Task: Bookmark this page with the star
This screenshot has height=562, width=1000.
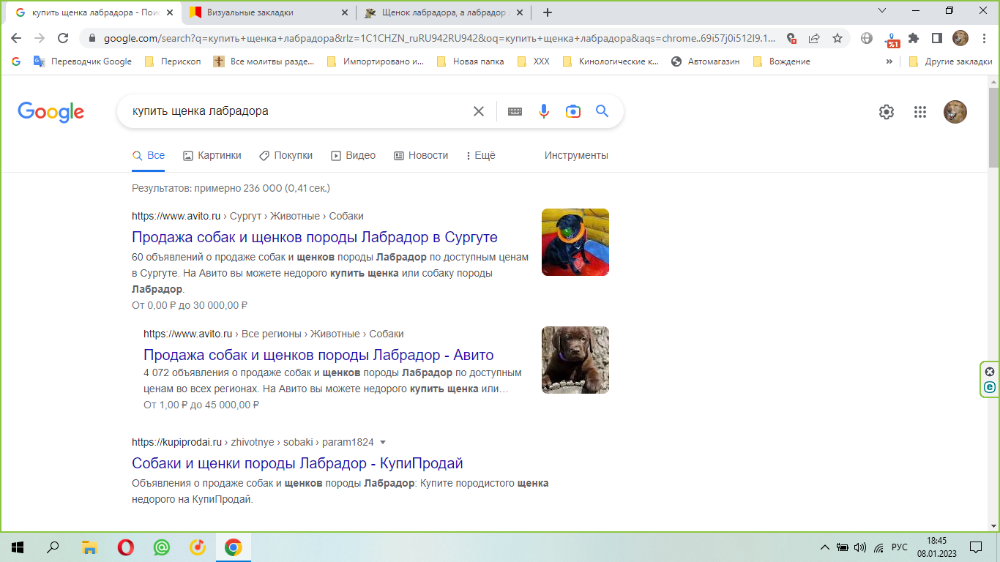Action: (x=837, y=38)
